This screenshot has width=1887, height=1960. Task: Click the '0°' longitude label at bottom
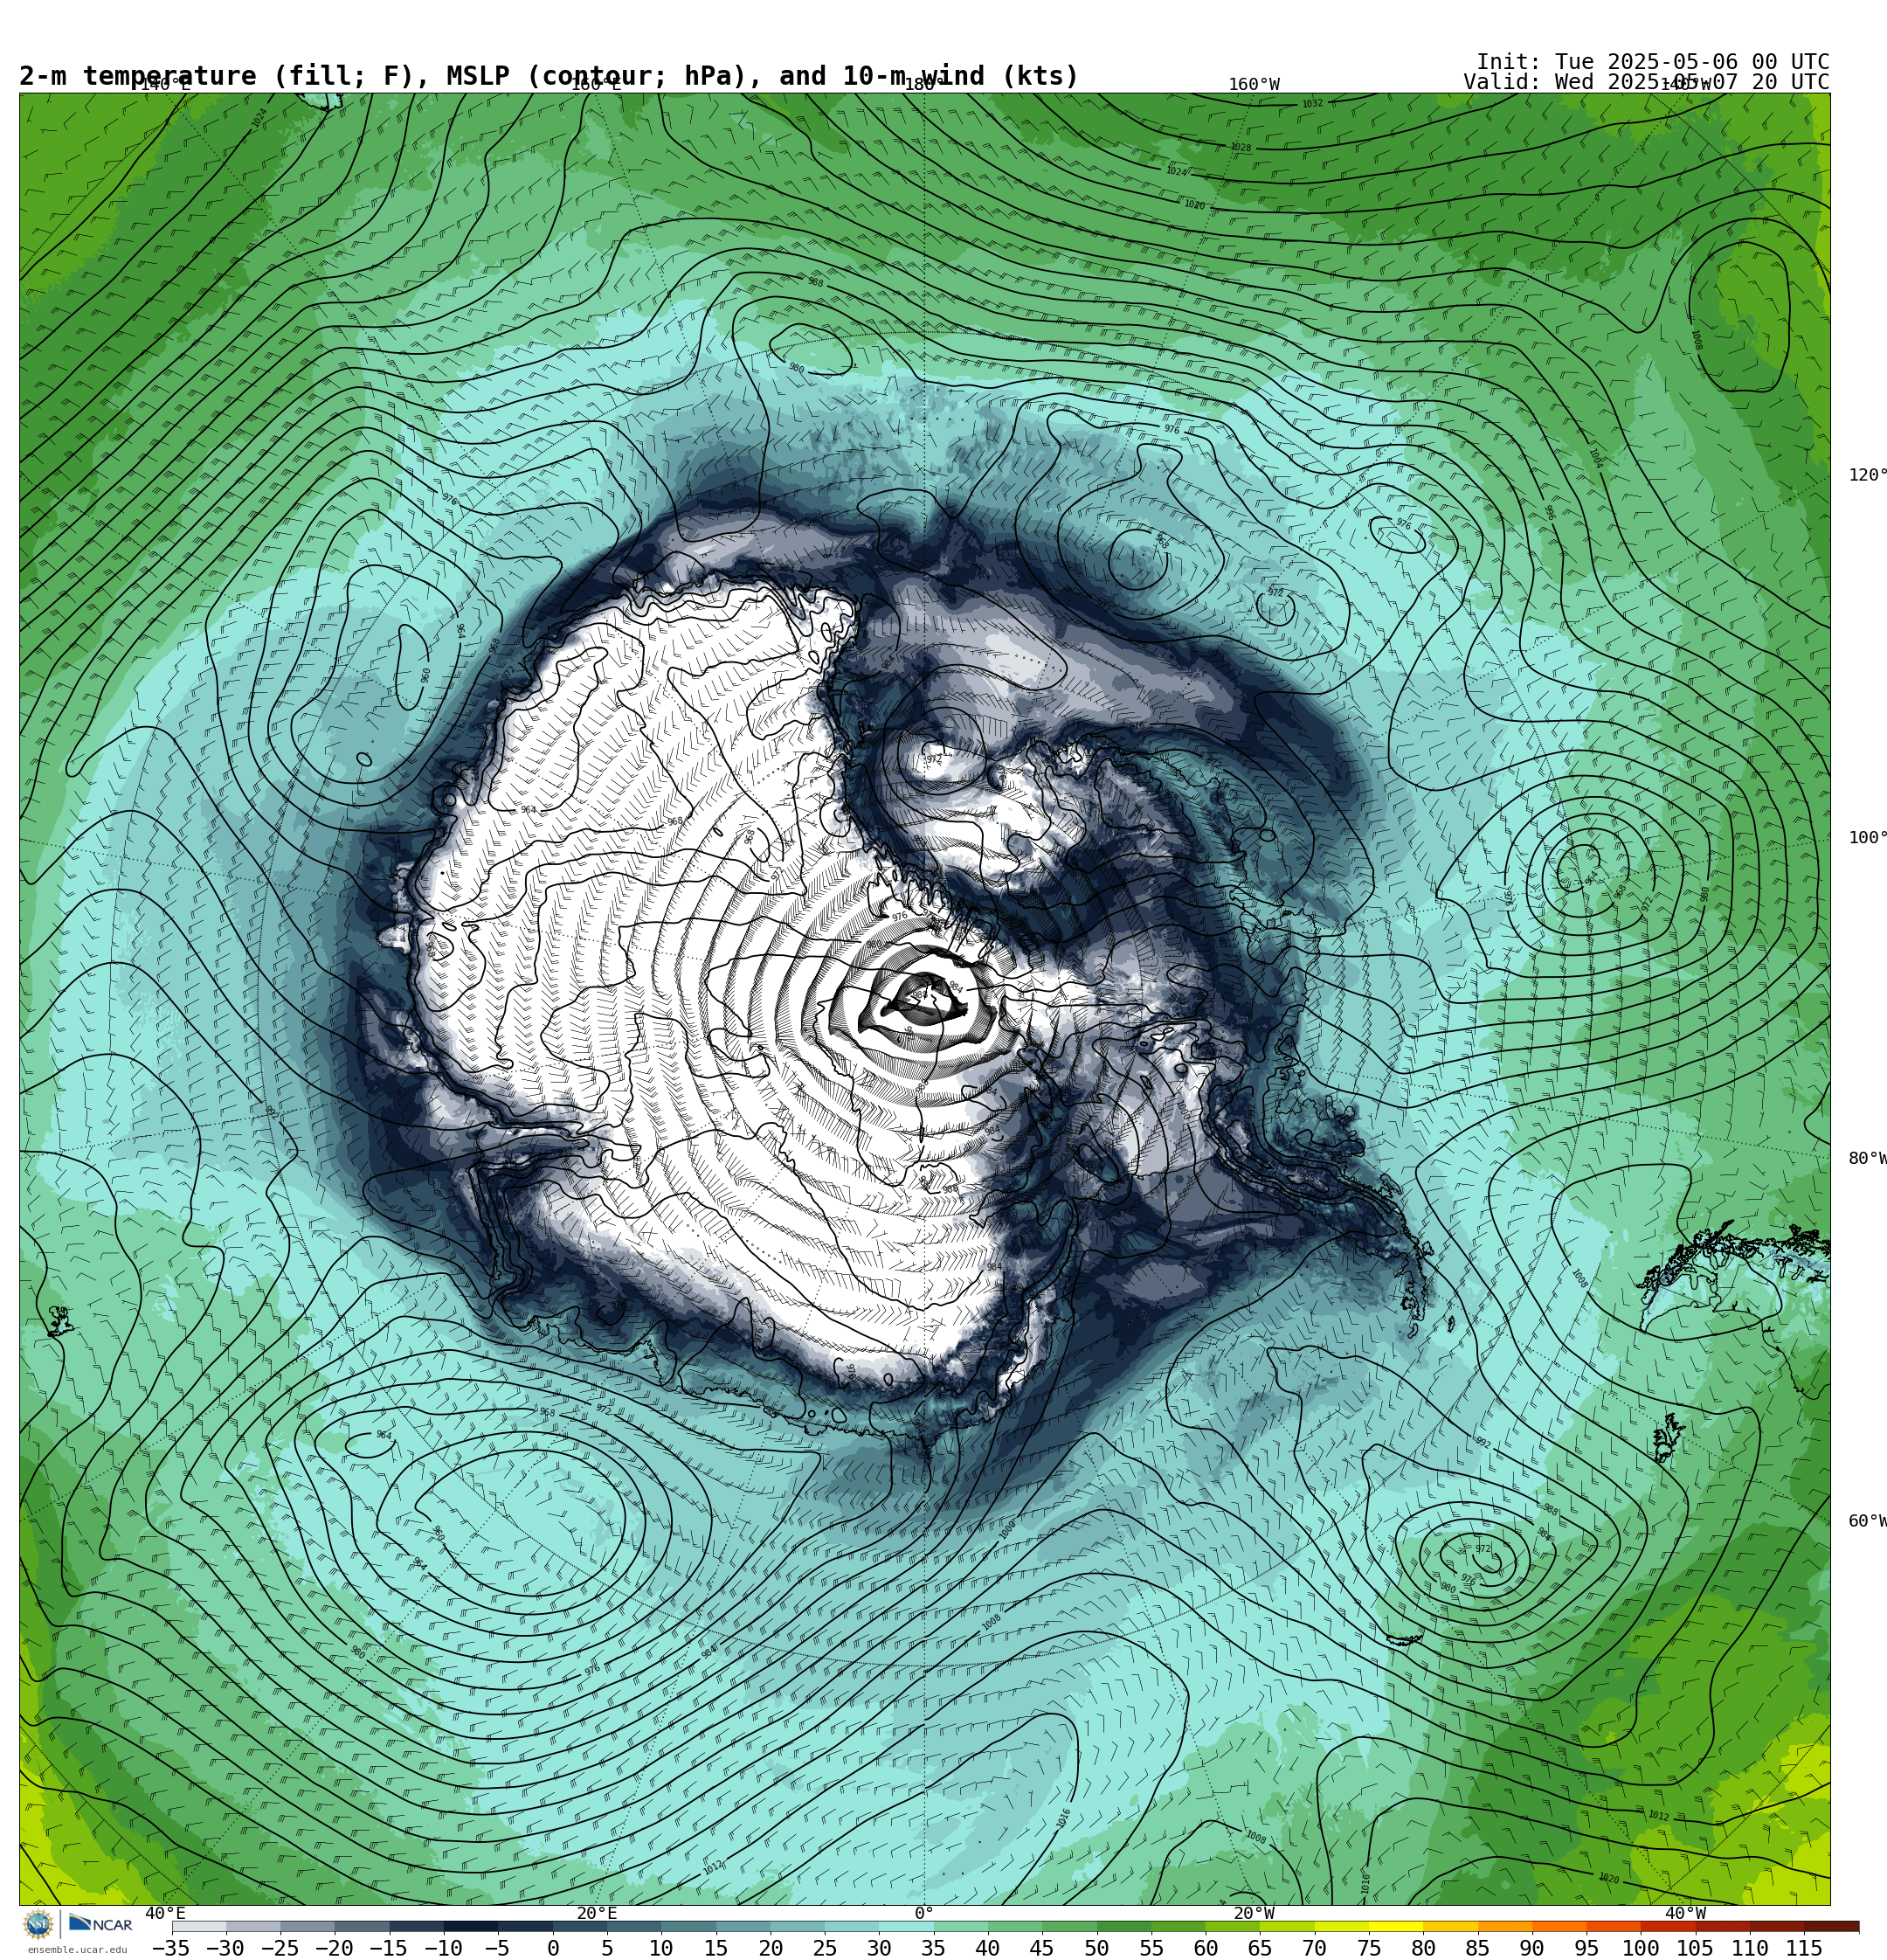tap(924, 1913)
